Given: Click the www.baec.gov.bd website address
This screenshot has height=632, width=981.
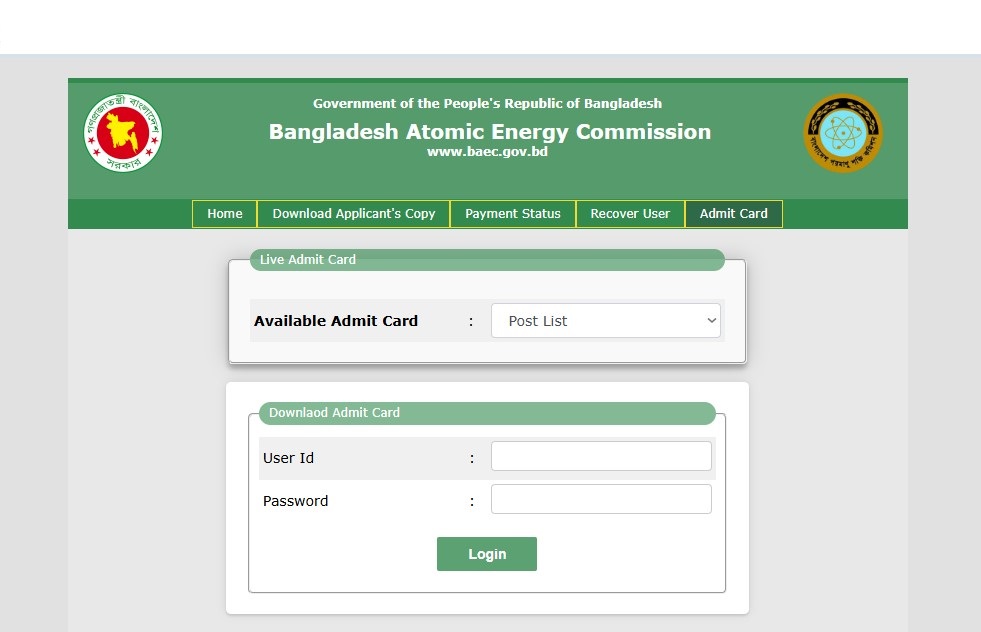Looking at the screenshot, I should click(x=487, y=152).
